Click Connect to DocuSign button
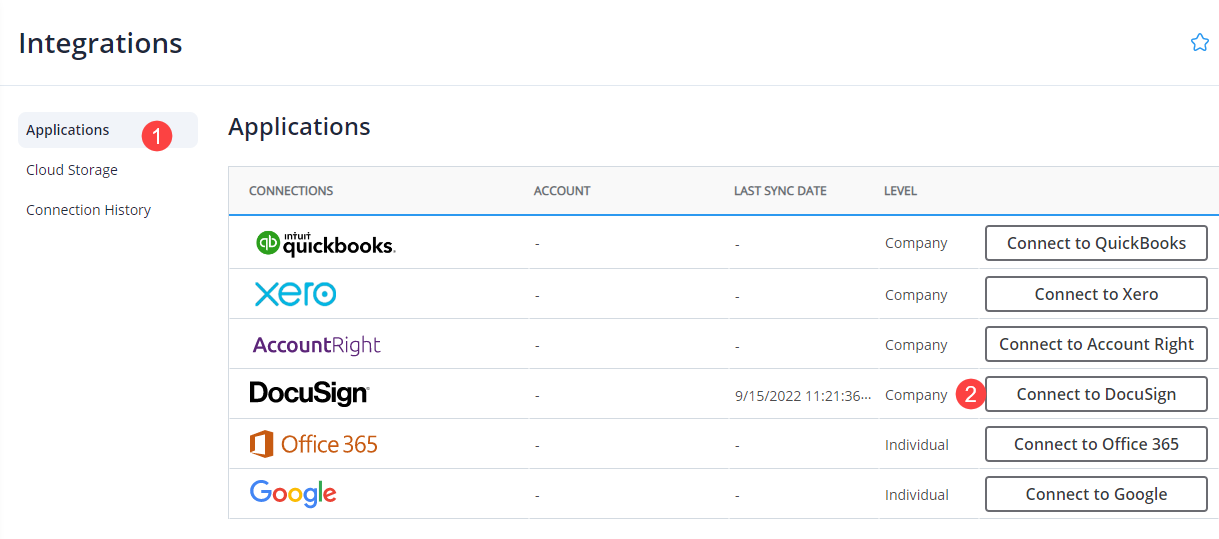Image resolution: width=1219 pixels, height=539 pixels. pyautogui.click(x=1096, y=394)
